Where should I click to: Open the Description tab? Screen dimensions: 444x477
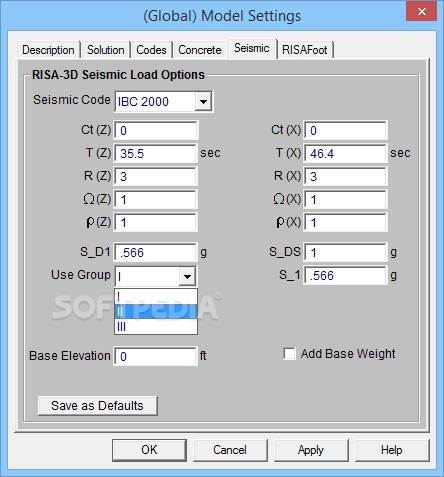click(x=48, y=50)
